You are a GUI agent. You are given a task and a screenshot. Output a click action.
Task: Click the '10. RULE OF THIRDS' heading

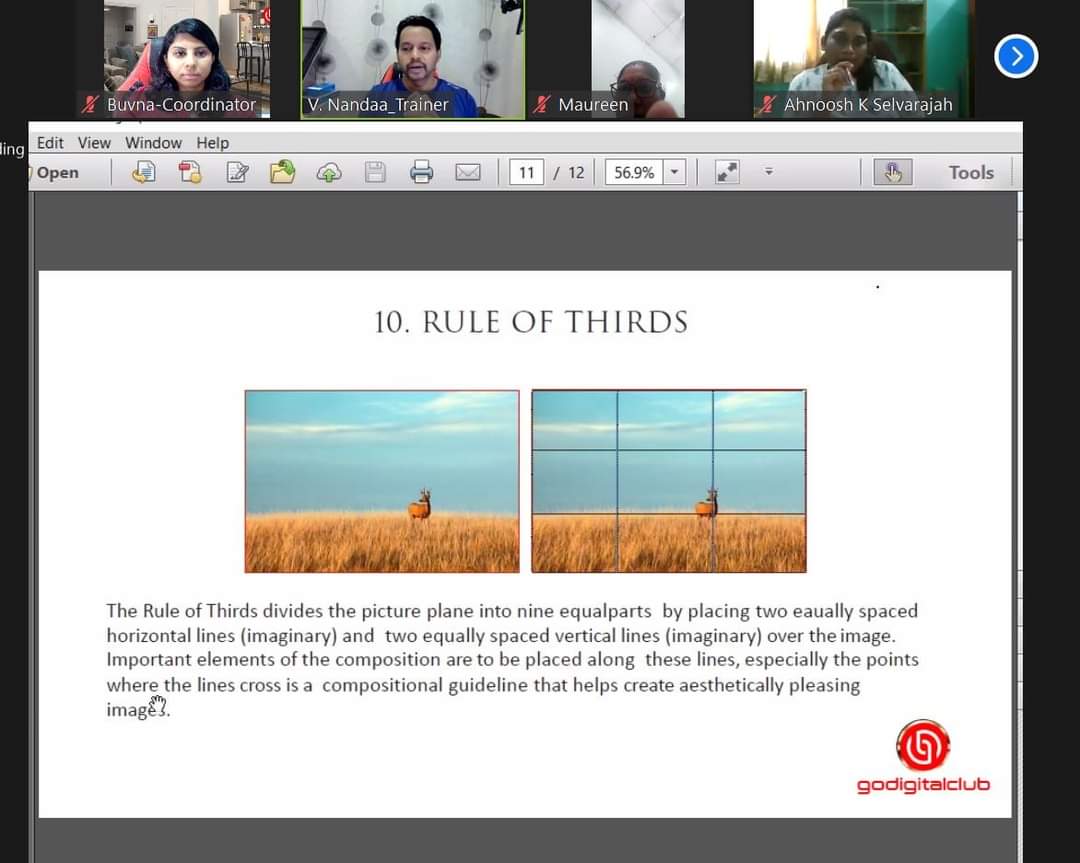tap(531, 322)
